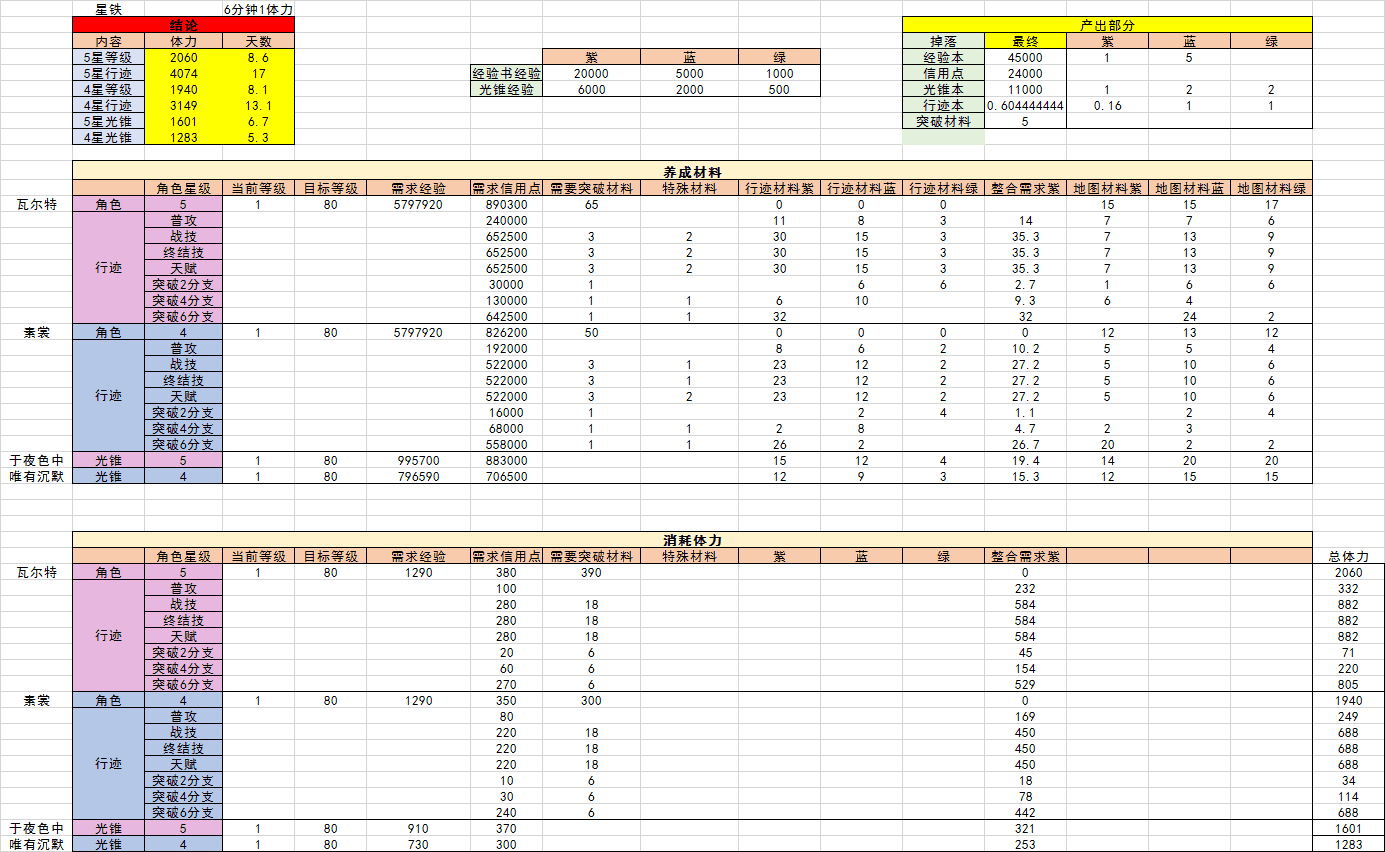
Task: Select the cell showing 0.604444444
Action: coord(1025,105)
